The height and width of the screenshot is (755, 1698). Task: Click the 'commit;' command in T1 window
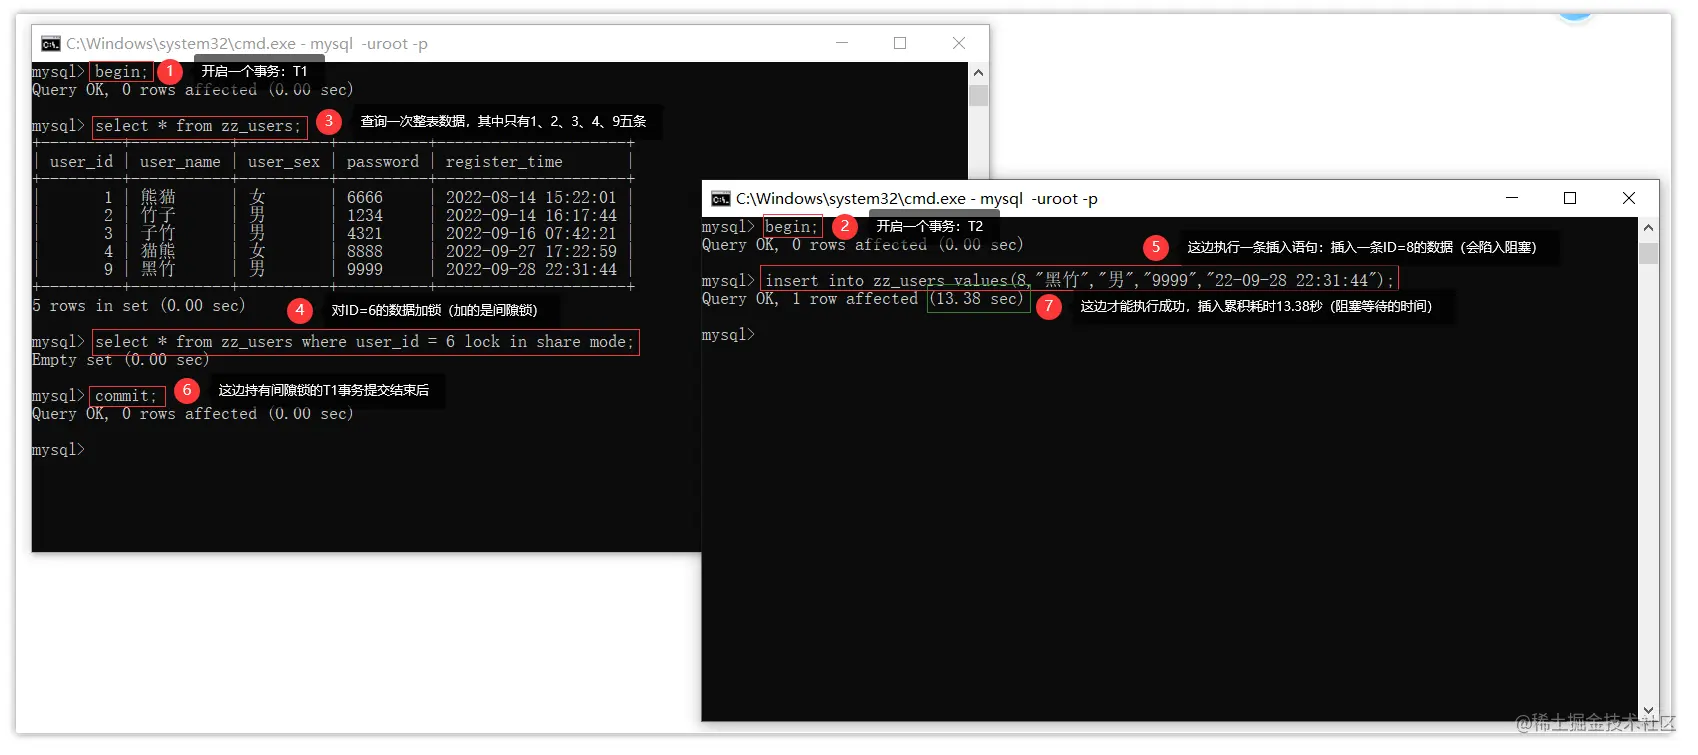126,396
